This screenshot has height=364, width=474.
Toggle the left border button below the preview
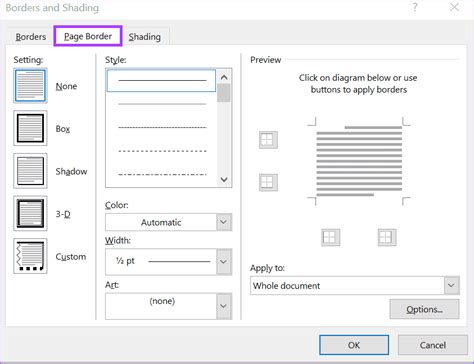[x=331, y=237]
